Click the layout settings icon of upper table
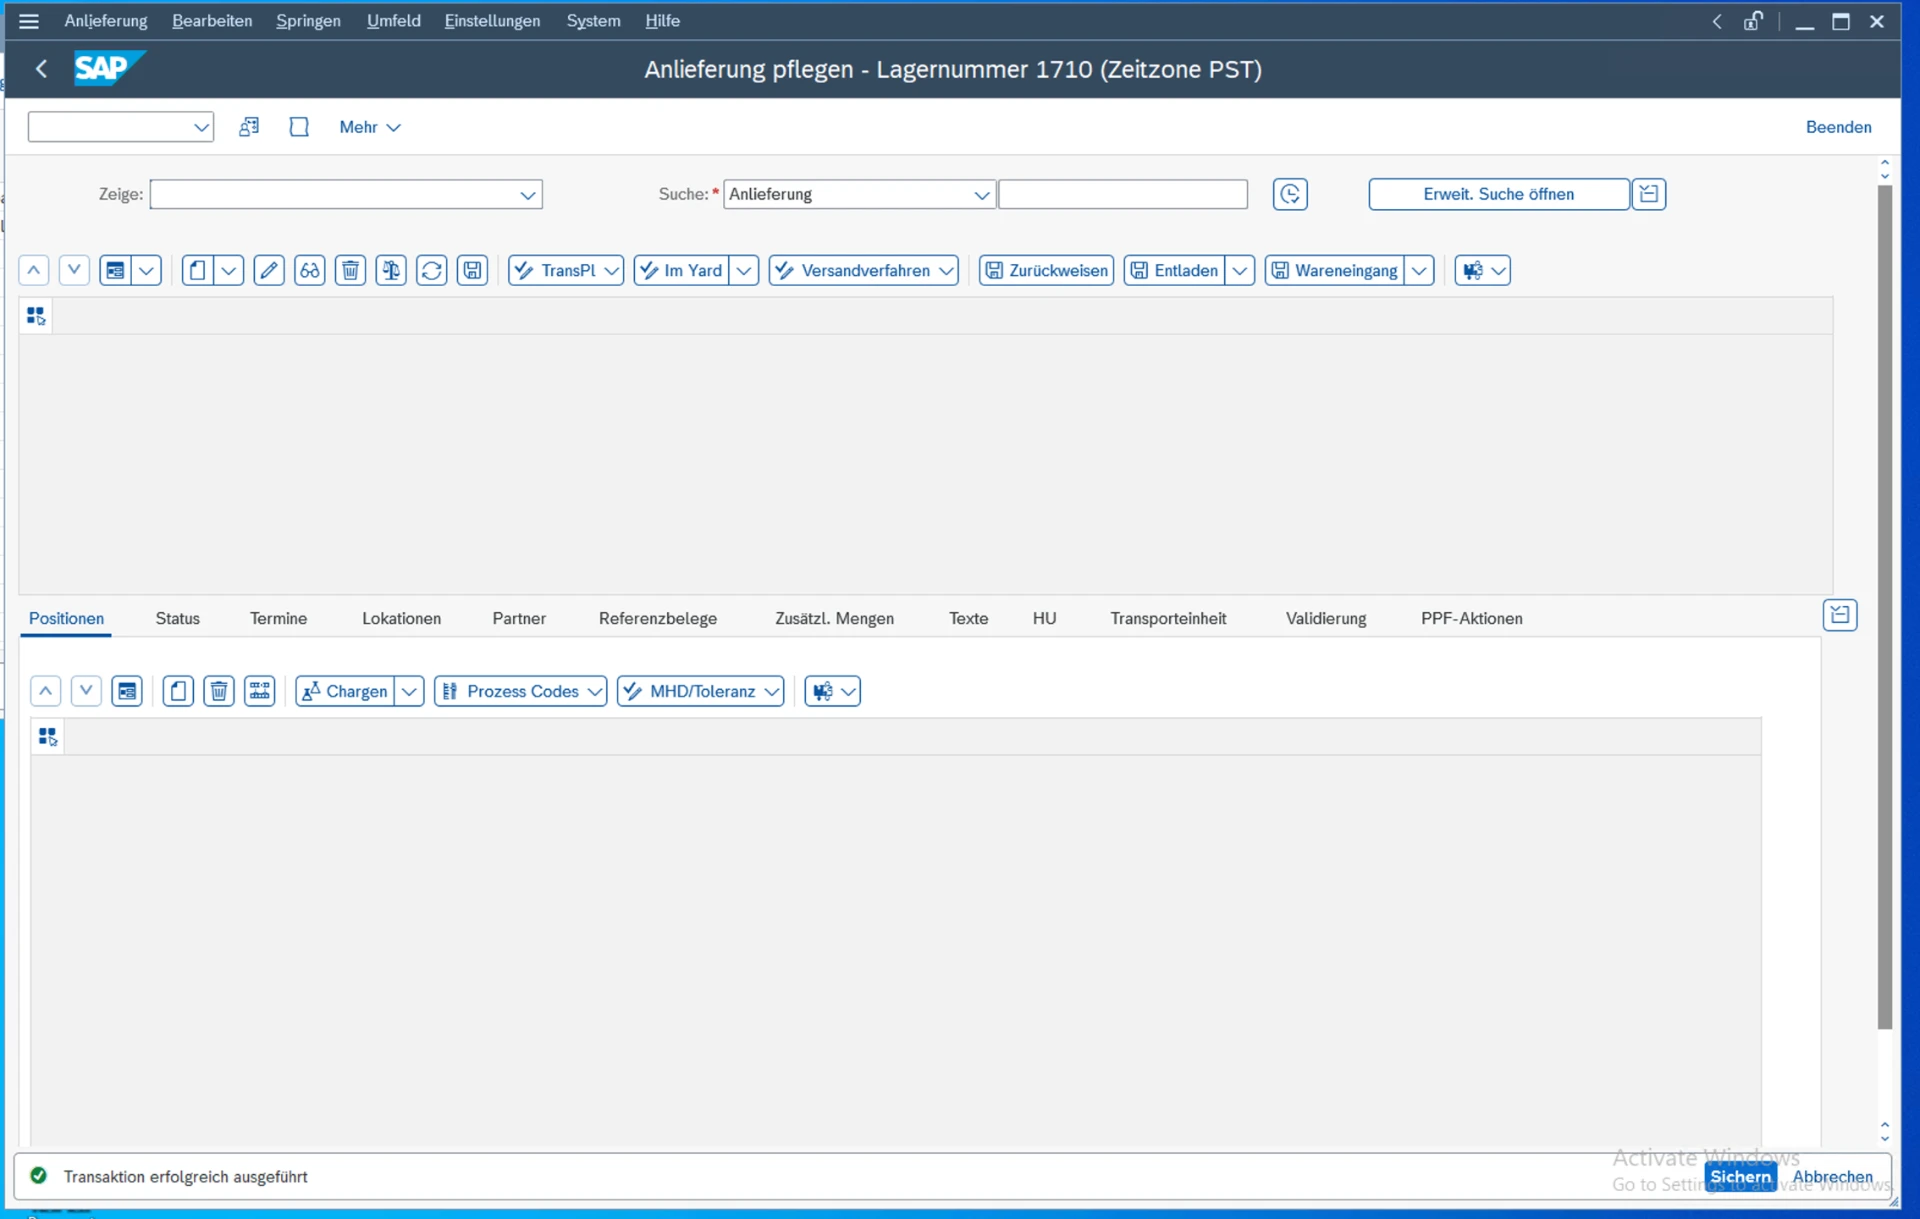The width and height of the screenshot is (1920, 1219). pyautogui.click(x=36, y=316)
